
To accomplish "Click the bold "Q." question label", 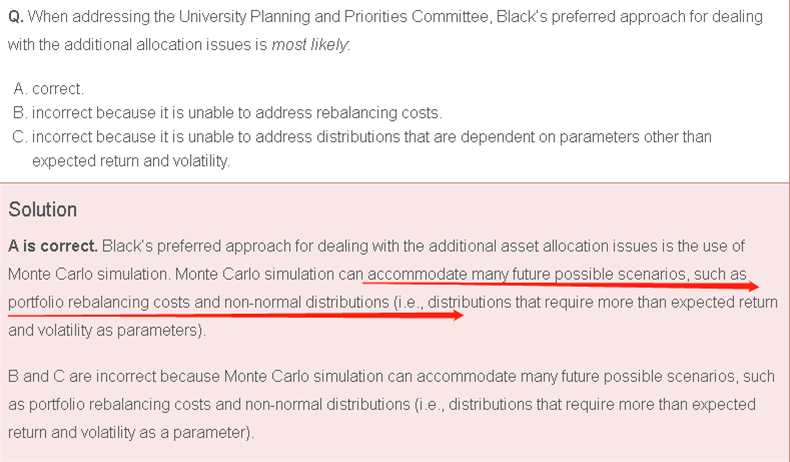I will pos(16,18).
